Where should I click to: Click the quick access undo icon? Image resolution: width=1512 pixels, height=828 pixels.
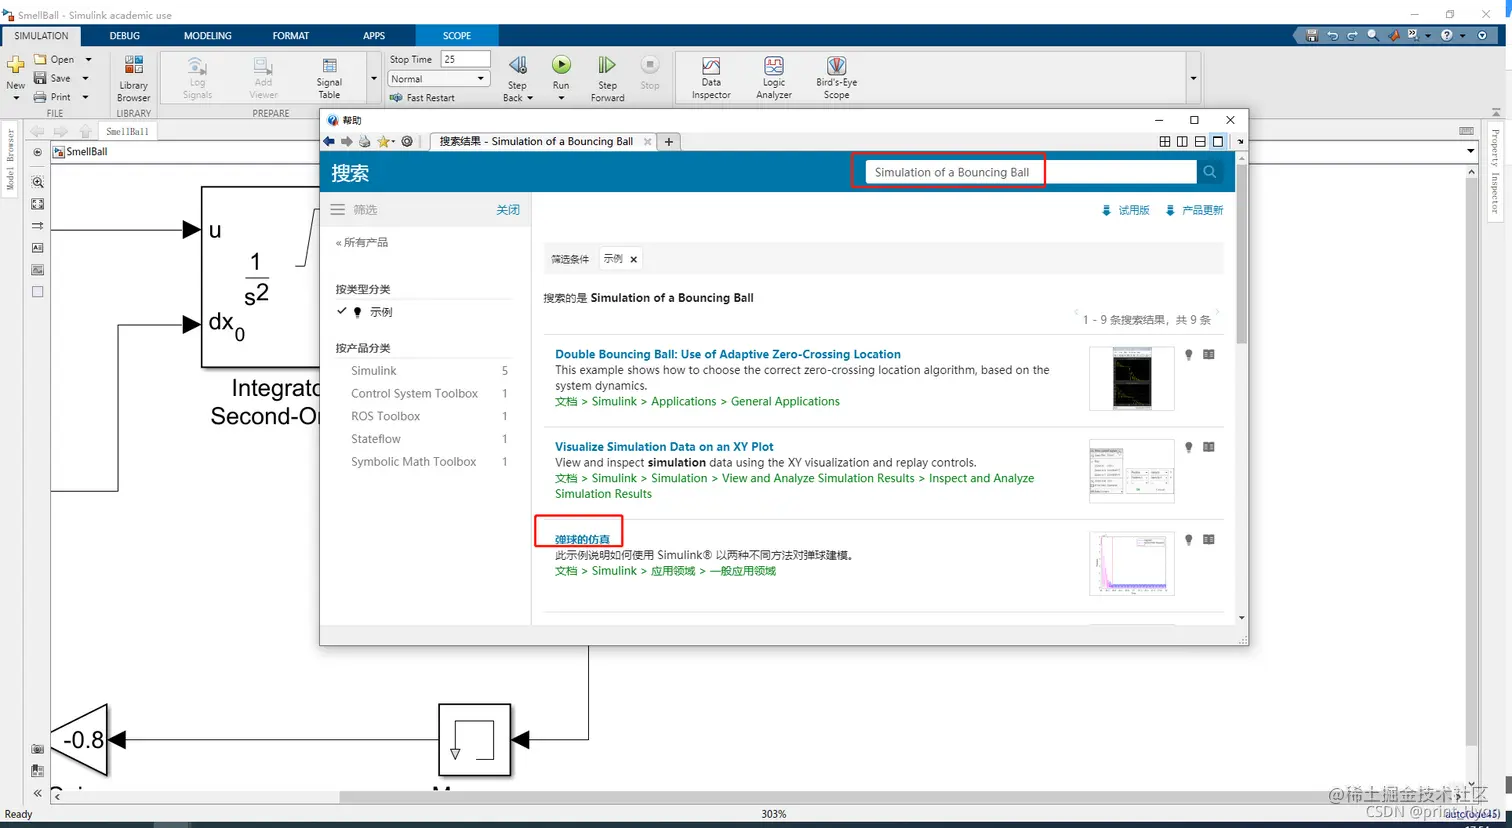tap(1332, 35)
